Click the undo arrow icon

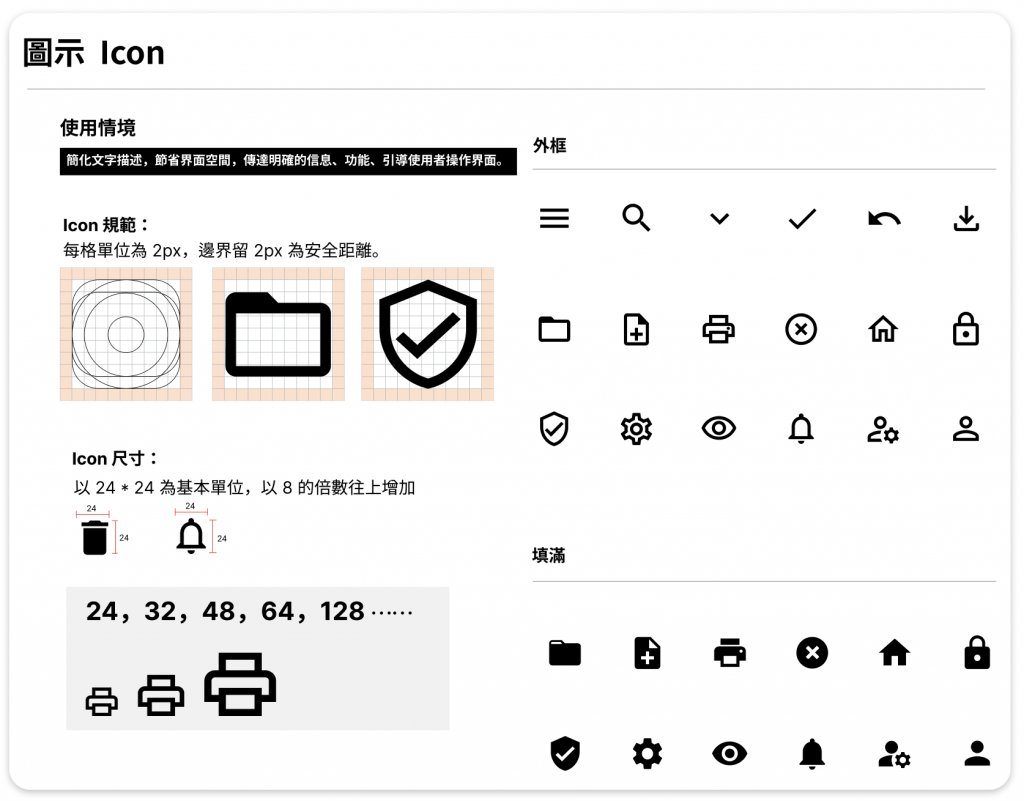(x=884, y=219)
